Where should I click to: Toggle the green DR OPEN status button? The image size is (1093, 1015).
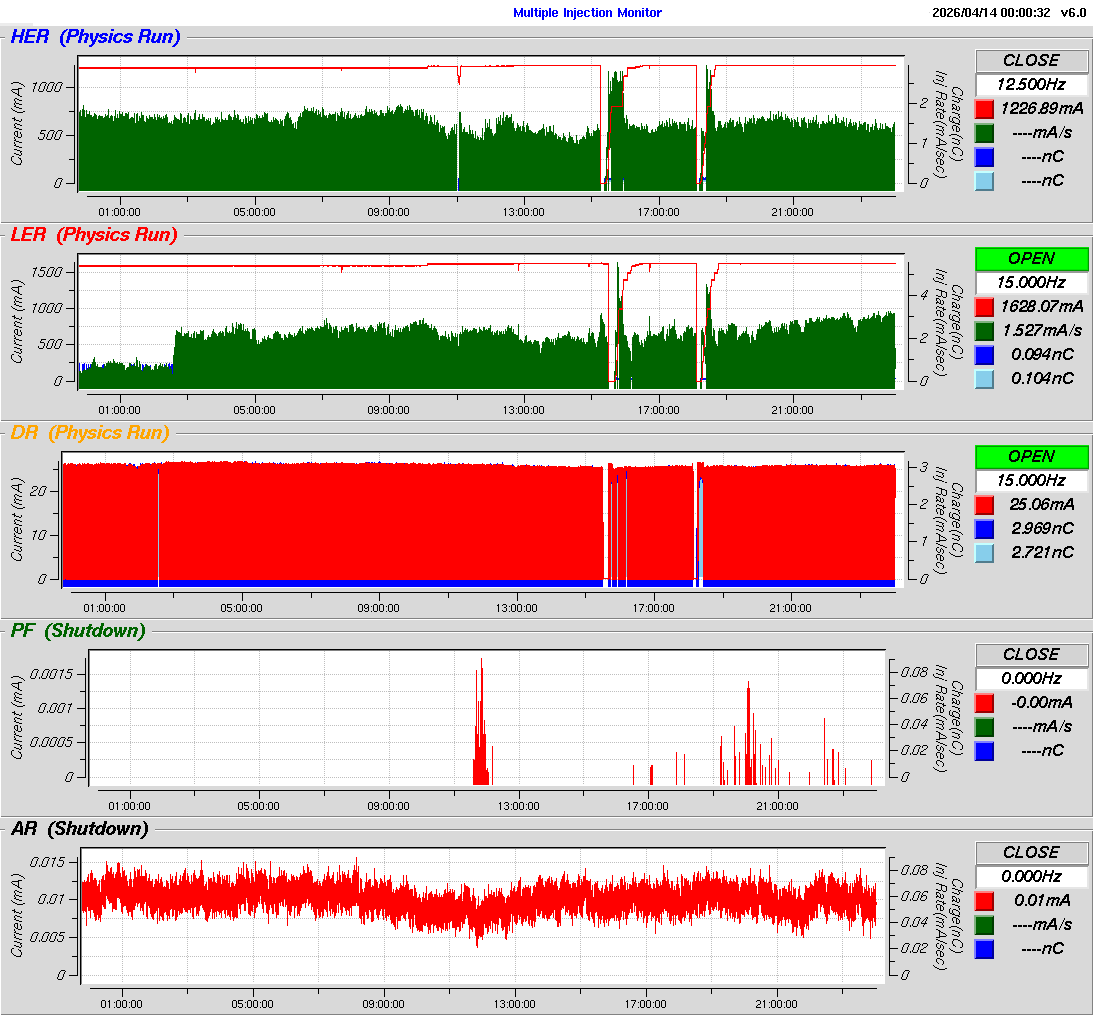[x=1031, y=456]
